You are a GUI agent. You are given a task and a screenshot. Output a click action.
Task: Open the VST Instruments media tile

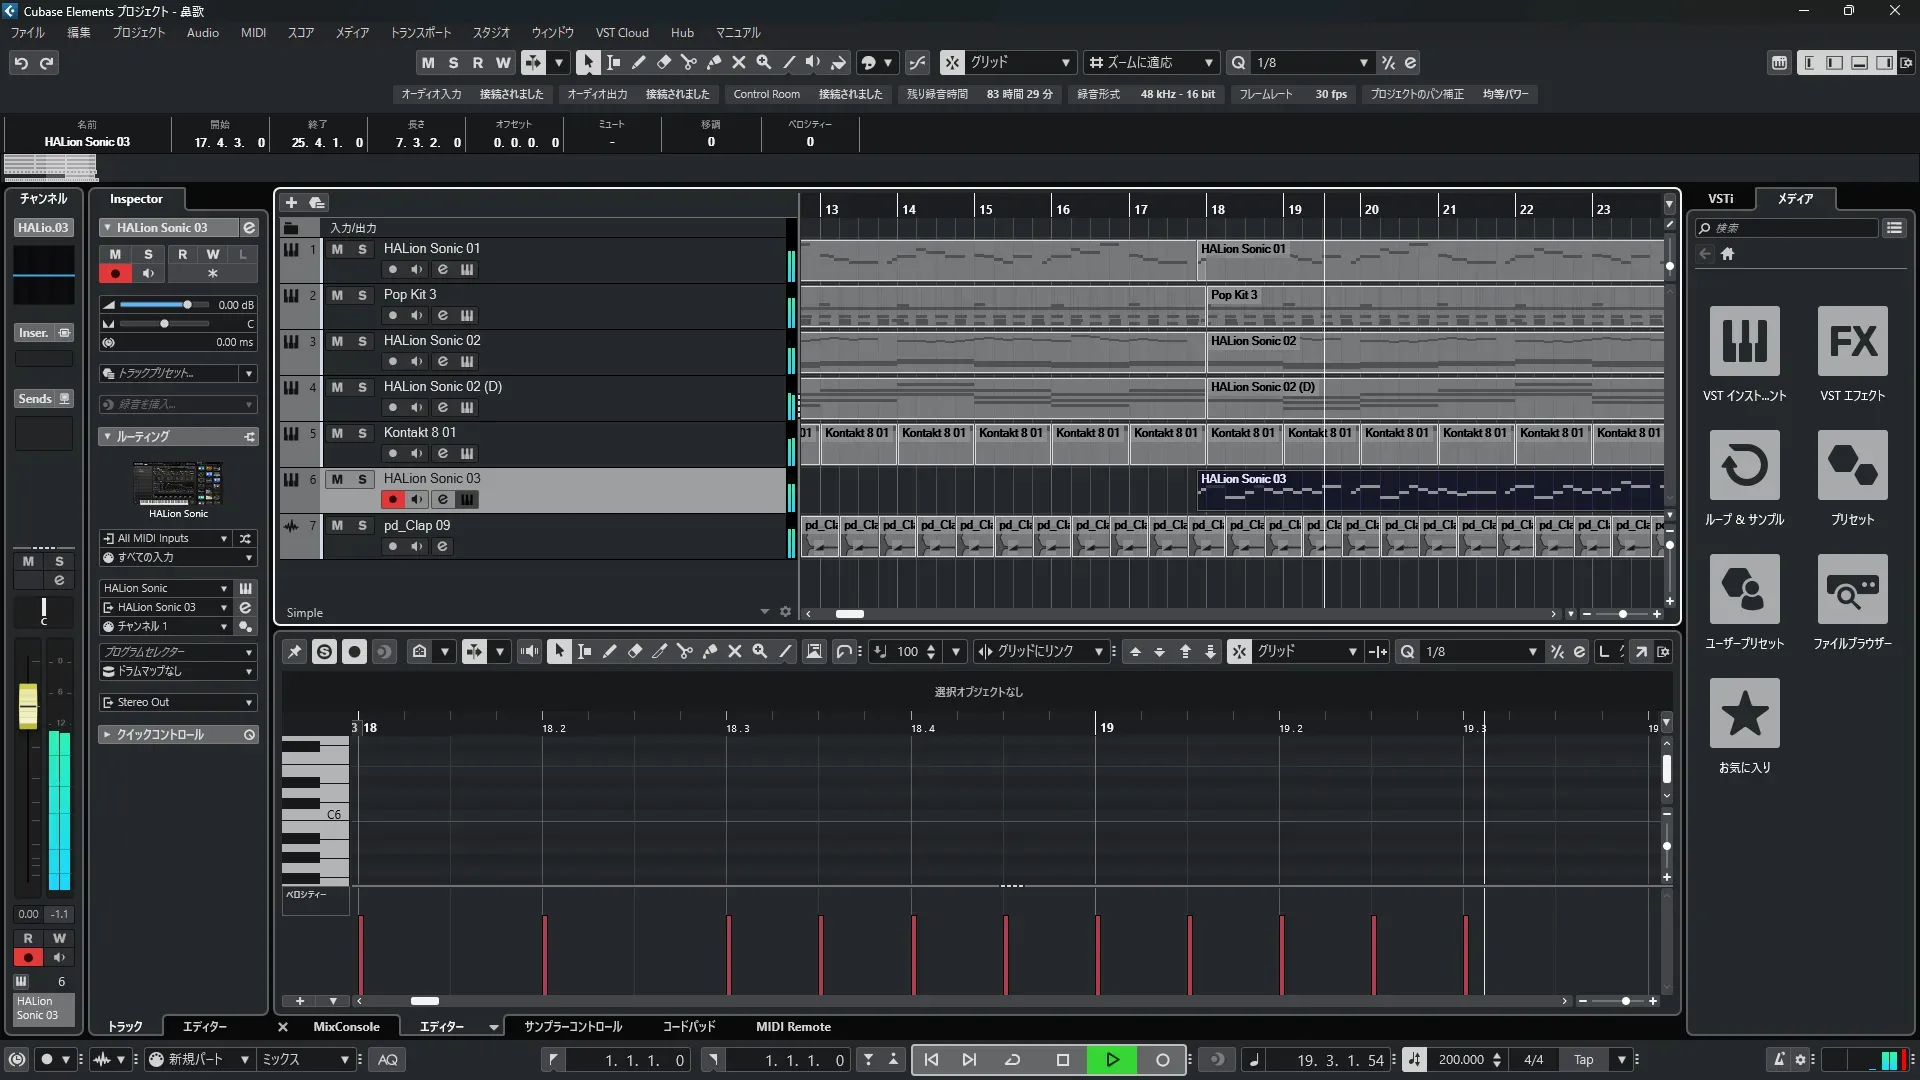(1744, 342)
